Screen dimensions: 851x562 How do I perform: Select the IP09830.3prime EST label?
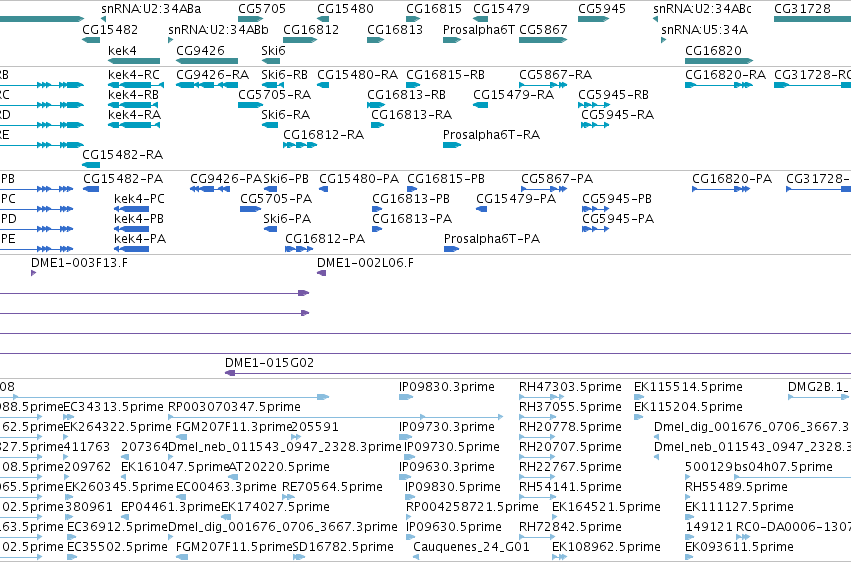[x=447, y=386]
